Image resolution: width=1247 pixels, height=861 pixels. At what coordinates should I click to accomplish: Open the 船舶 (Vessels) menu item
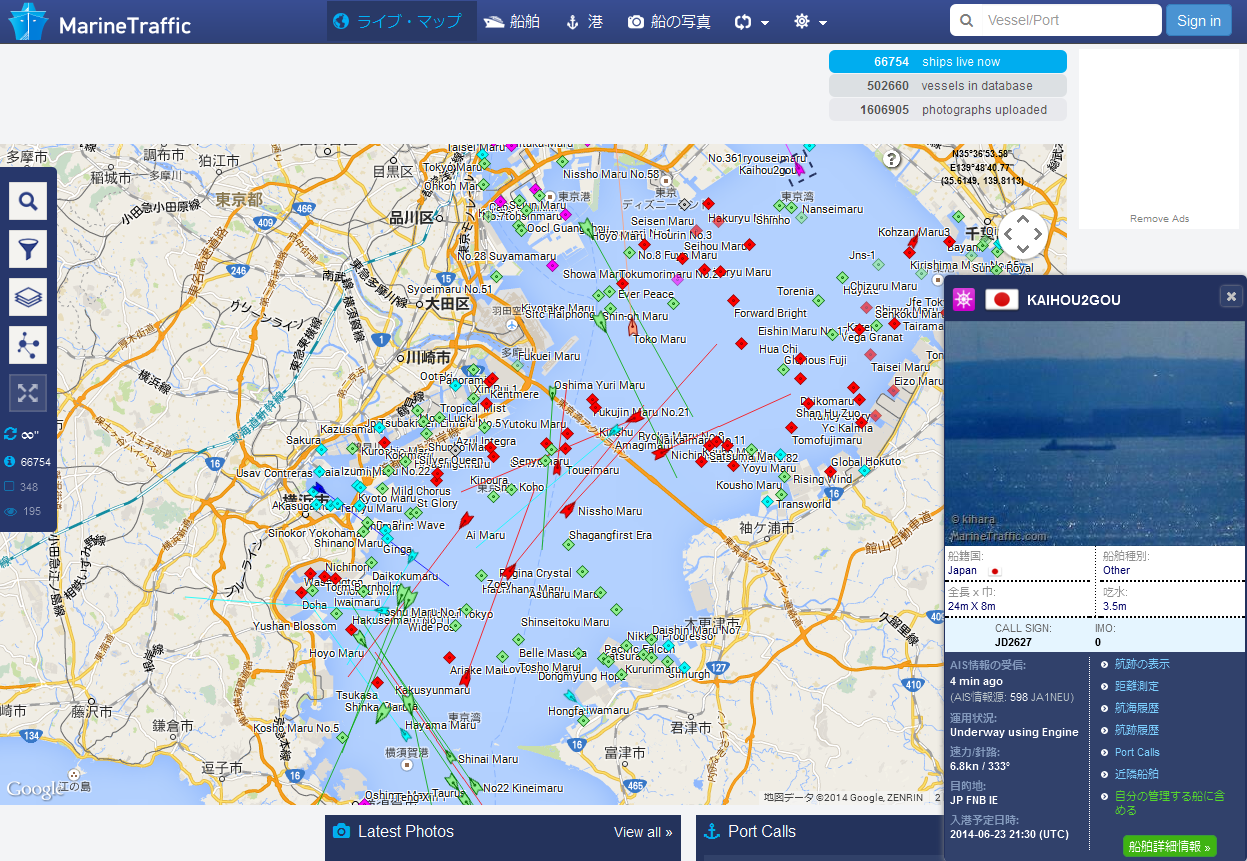512,21
